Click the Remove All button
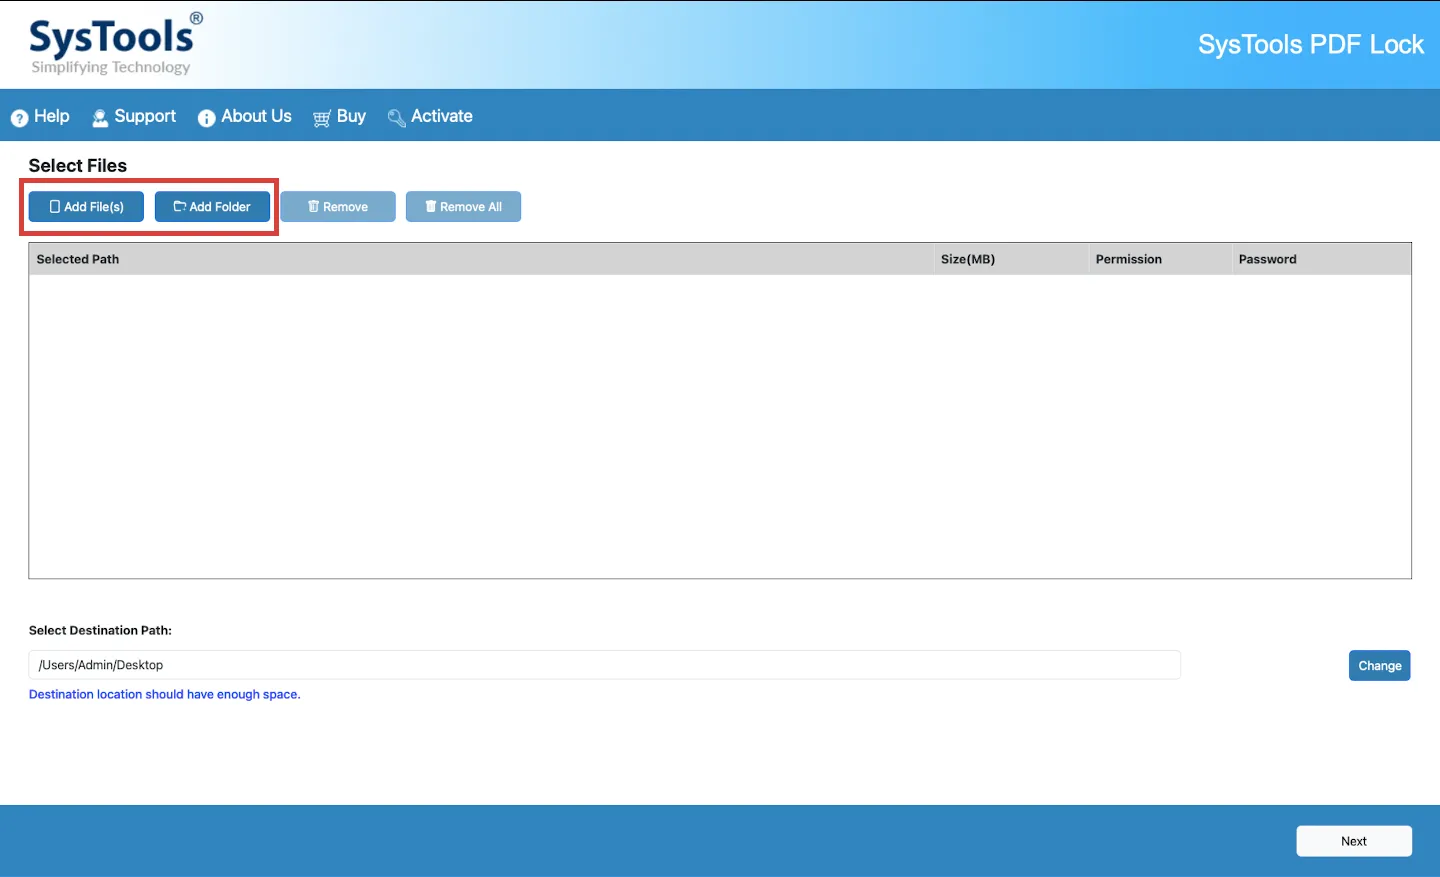Image resolution: width=1440 pixels, height=877 pixels. tap(463, 207)
